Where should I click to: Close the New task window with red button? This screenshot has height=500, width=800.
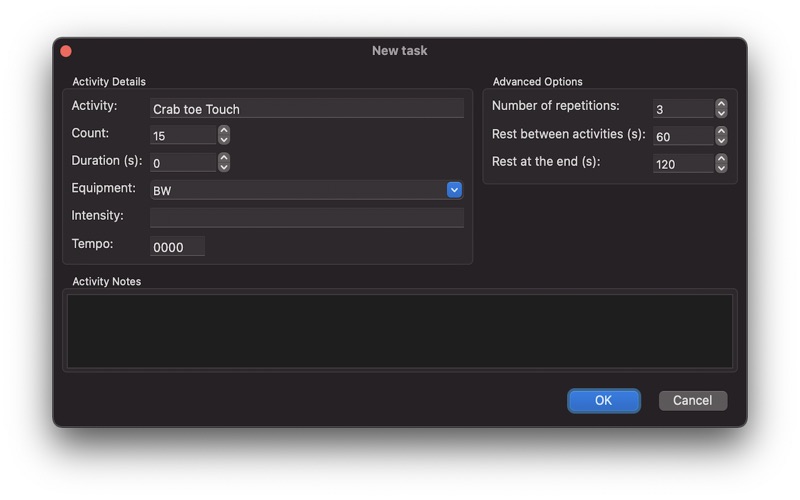(x=66, y=51)
